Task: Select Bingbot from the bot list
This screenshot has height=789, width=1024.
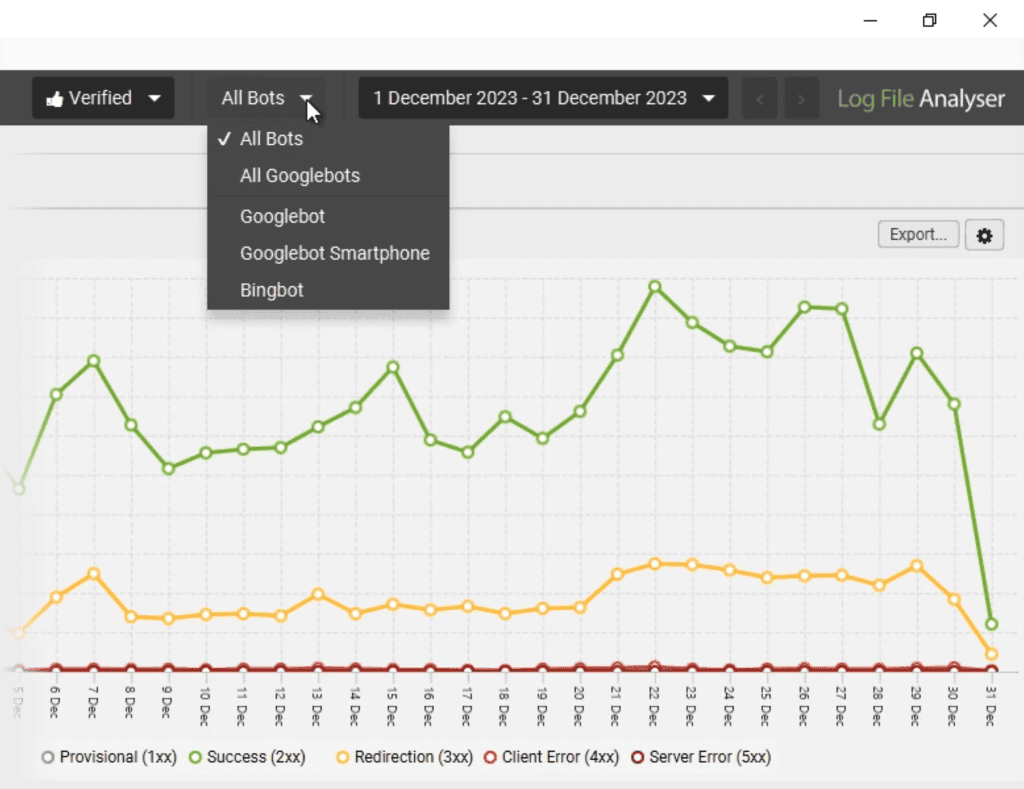Action: (271, 290)
